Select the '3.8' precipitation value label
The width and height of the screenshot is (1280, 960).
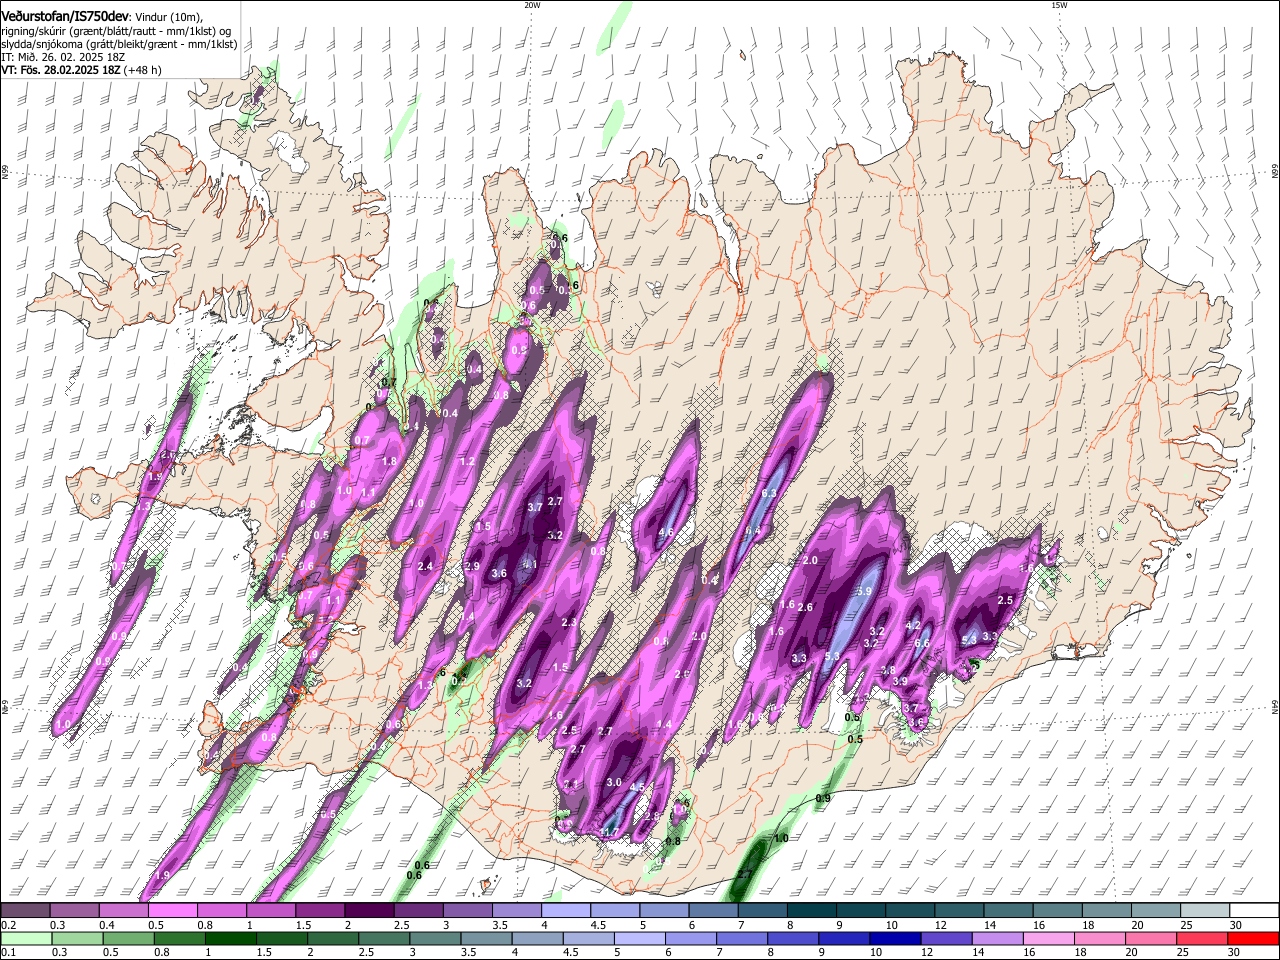[887, 670]
